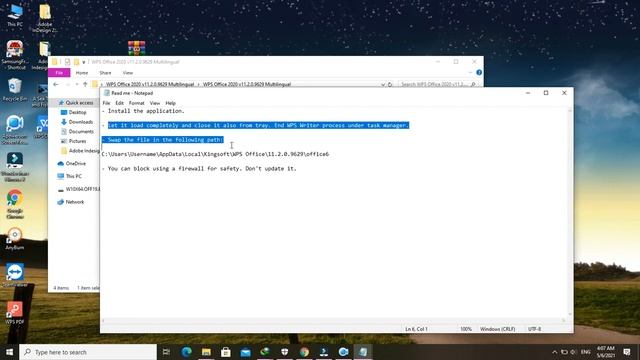This screenshot has height=360, width=640.
Task: Select OneDrive in Explorer sidebar
Action: [72, 163]
